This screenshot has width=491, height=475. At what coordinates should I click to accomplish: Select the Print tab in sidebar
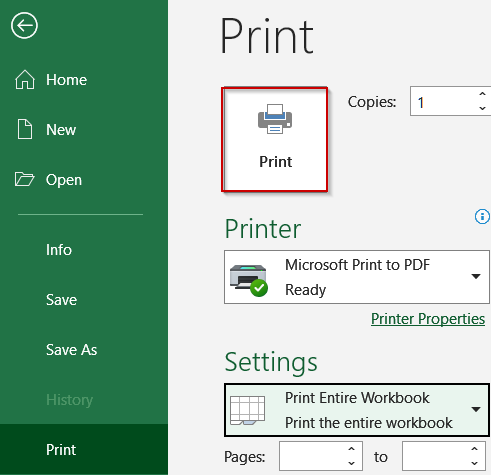(84, 450)
